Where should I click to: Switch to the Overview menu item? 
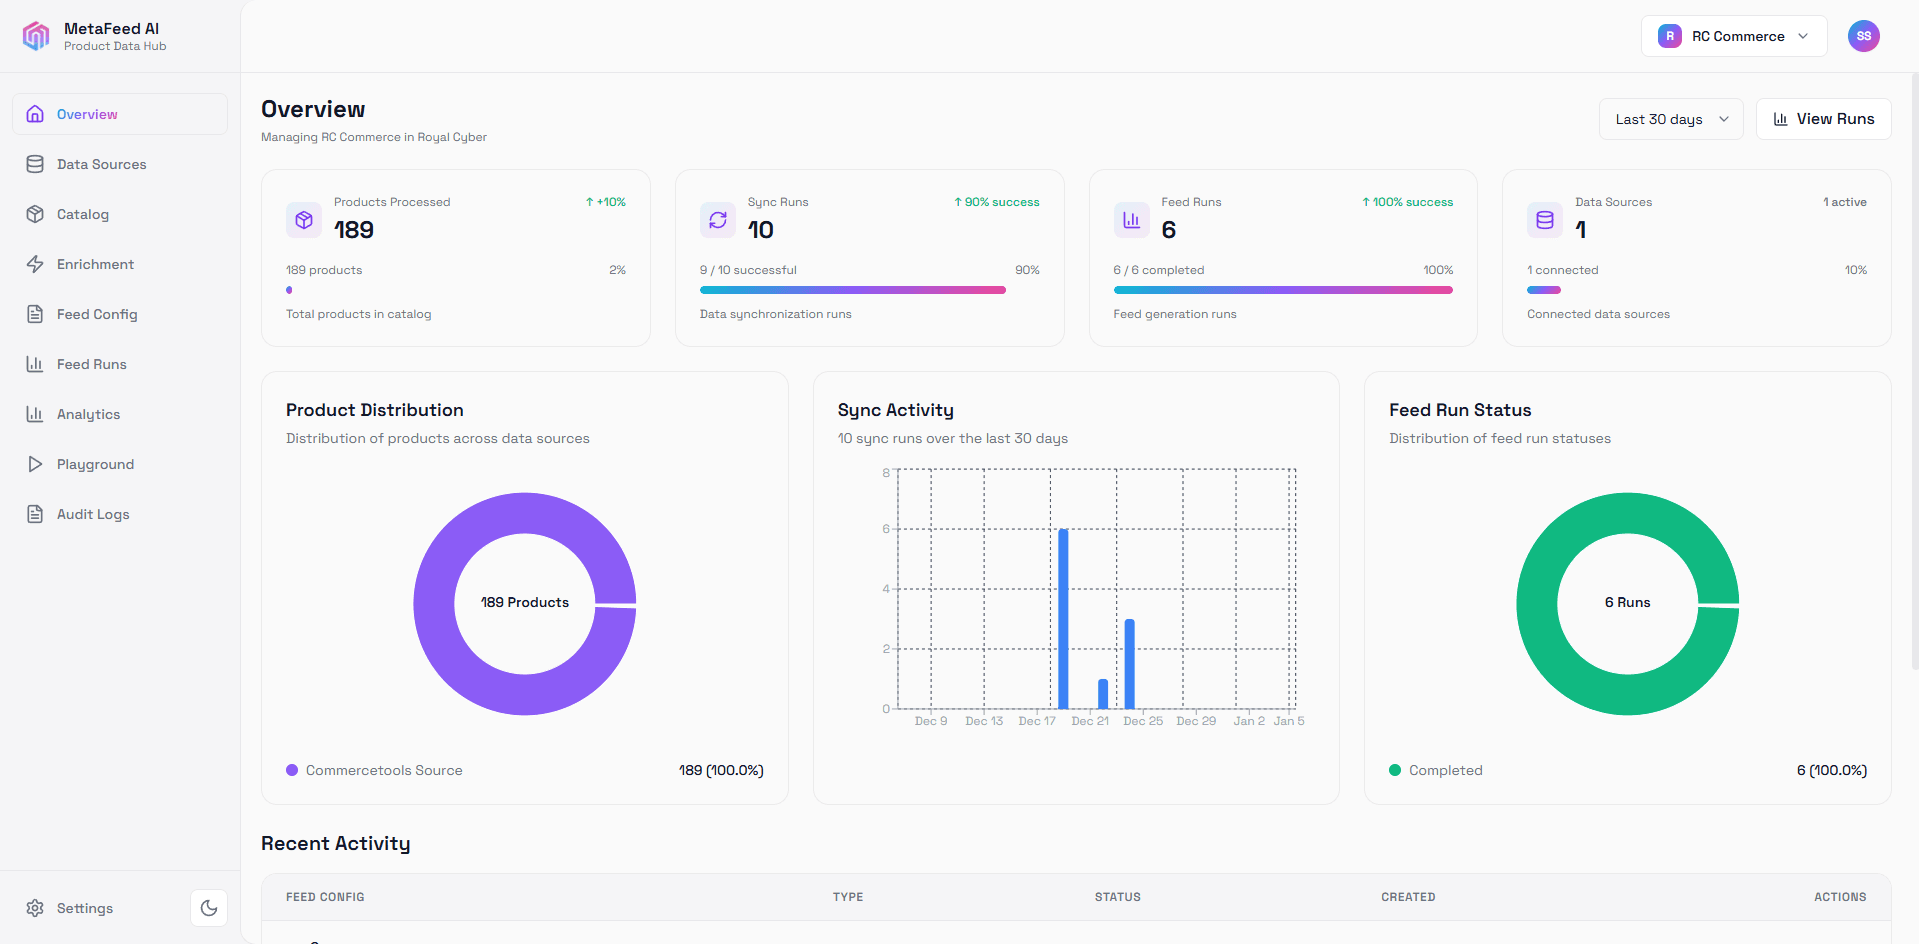pyautogui.click(x=87, y=114)
